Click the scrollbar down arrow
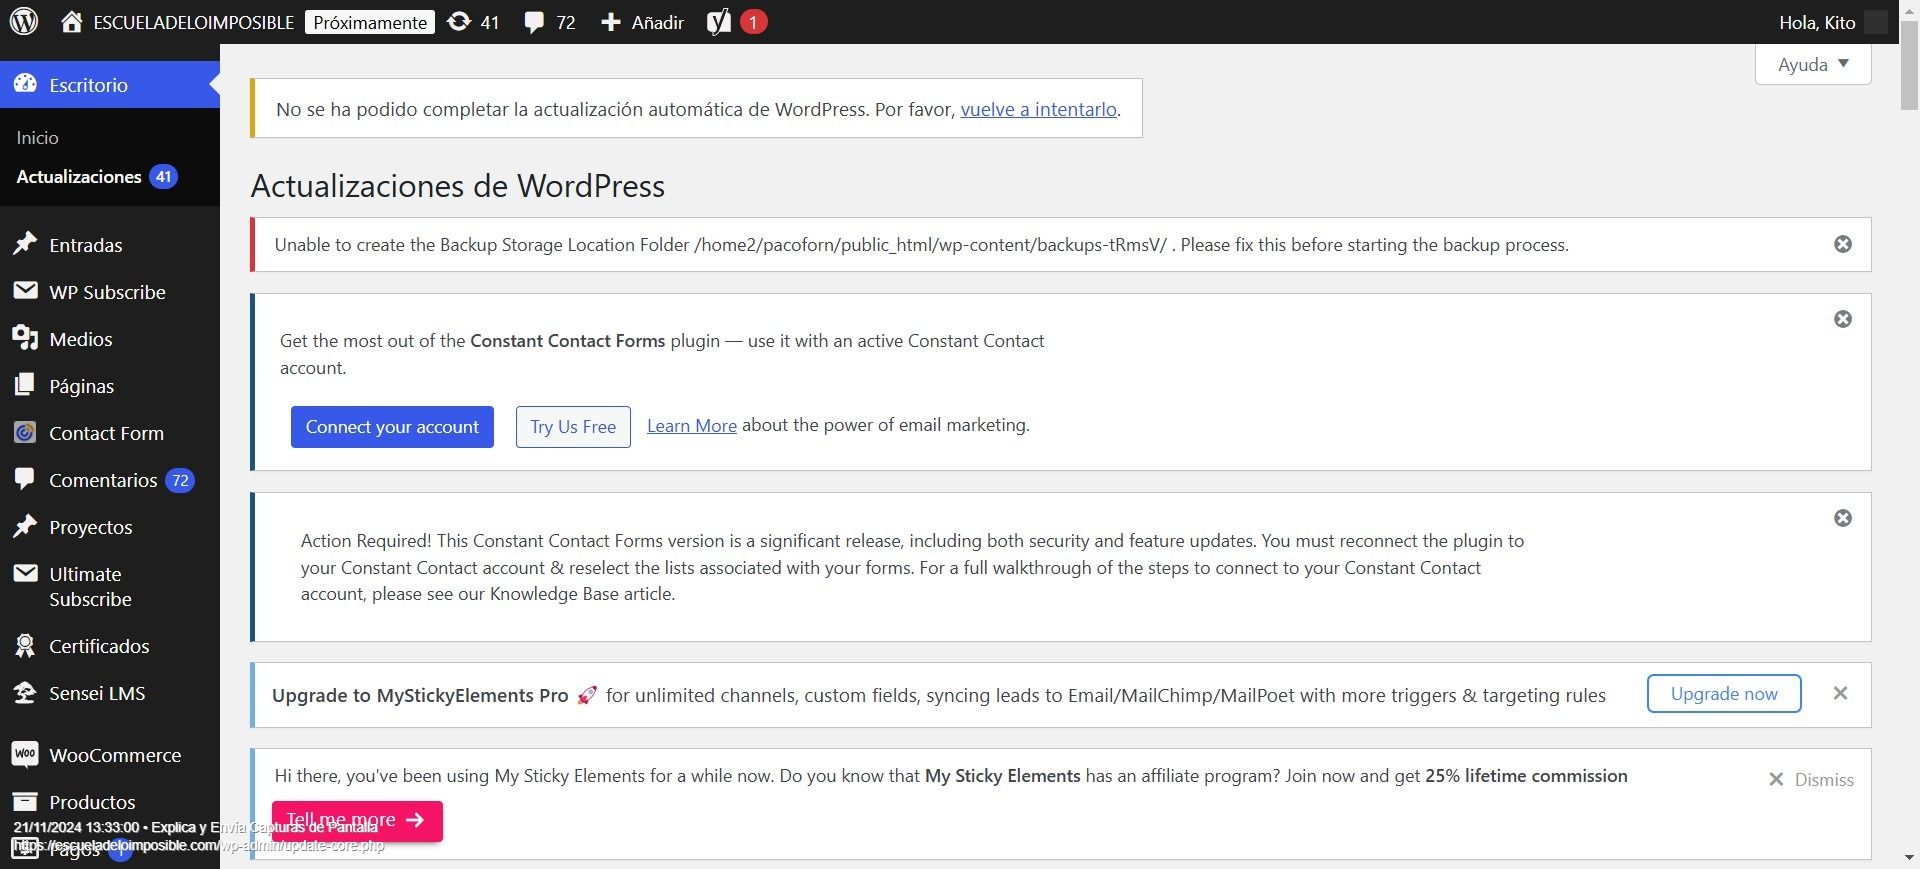 coord(1909,858)
